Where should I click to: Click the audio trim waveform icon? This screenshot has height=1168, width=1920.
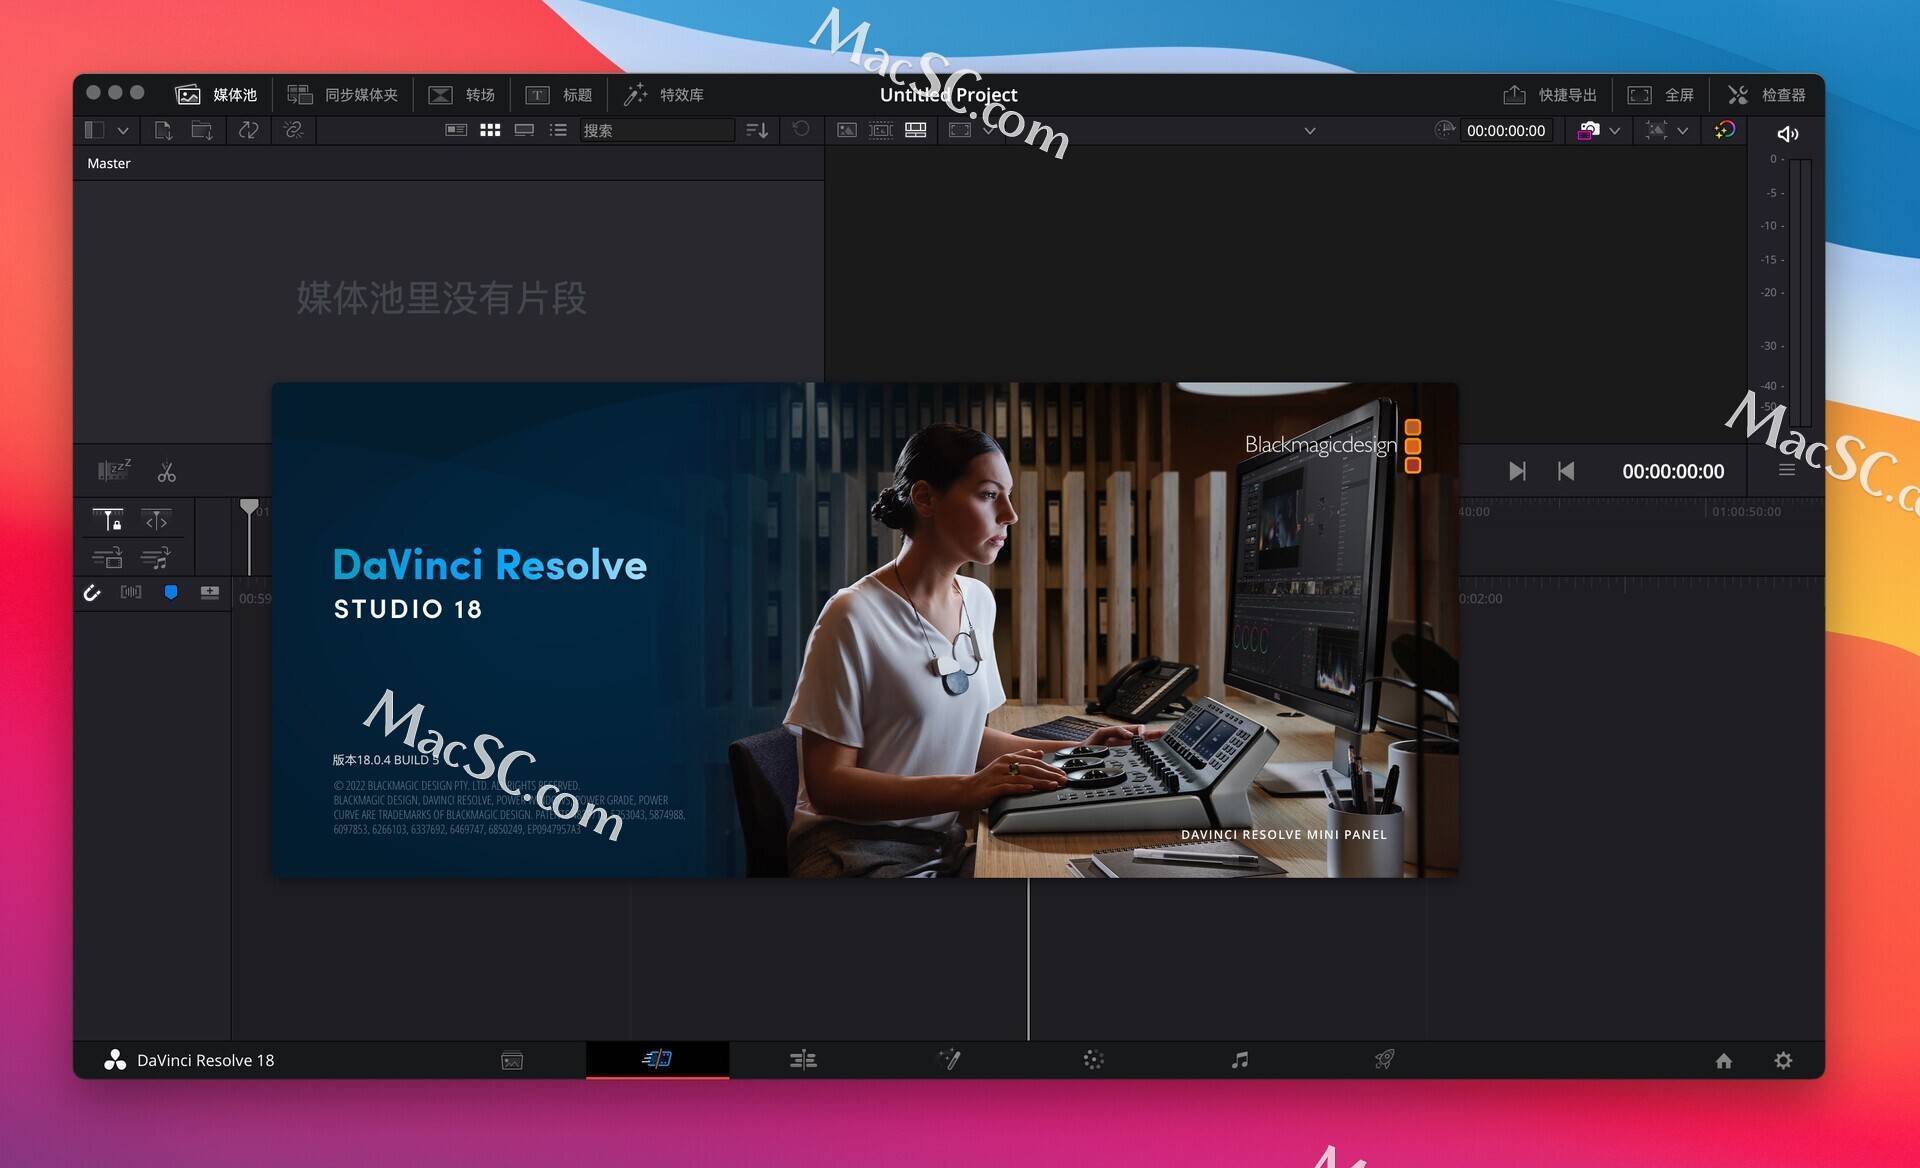click(x=131, y=592)
